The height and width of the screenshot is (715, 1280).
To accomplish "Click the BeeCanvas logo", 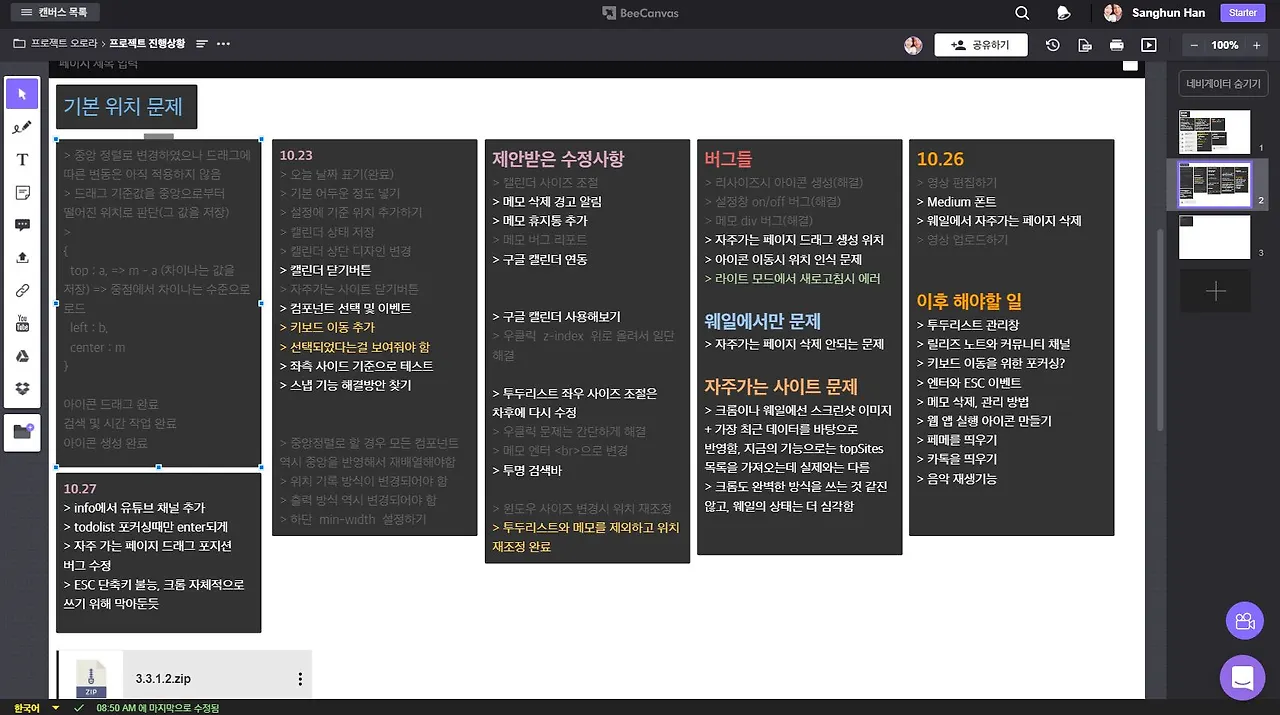I will pos(640,13).
